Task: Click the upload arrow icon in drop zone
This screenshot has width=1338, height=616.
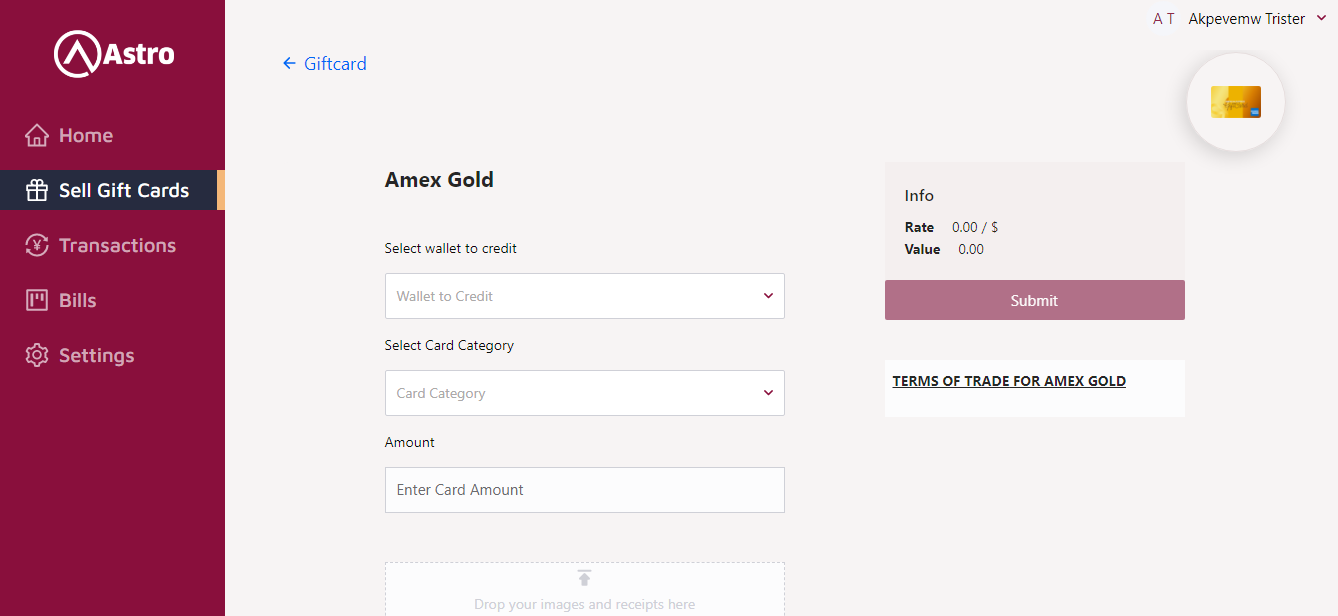Action: 584,578
